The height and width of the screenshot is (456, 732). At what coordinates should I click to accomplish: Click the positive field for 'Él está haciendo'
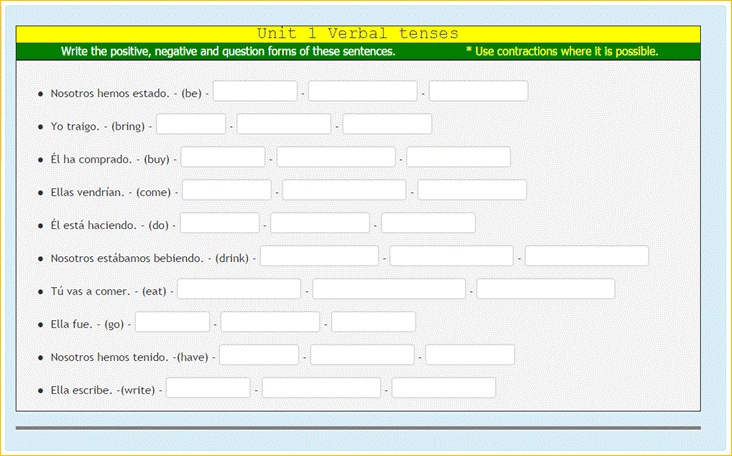[x=220, y=224]
